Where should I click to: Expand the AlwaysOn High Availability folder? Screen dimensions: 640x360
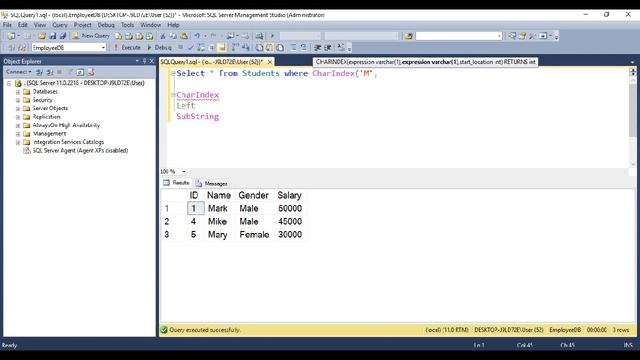pos(18,126)
